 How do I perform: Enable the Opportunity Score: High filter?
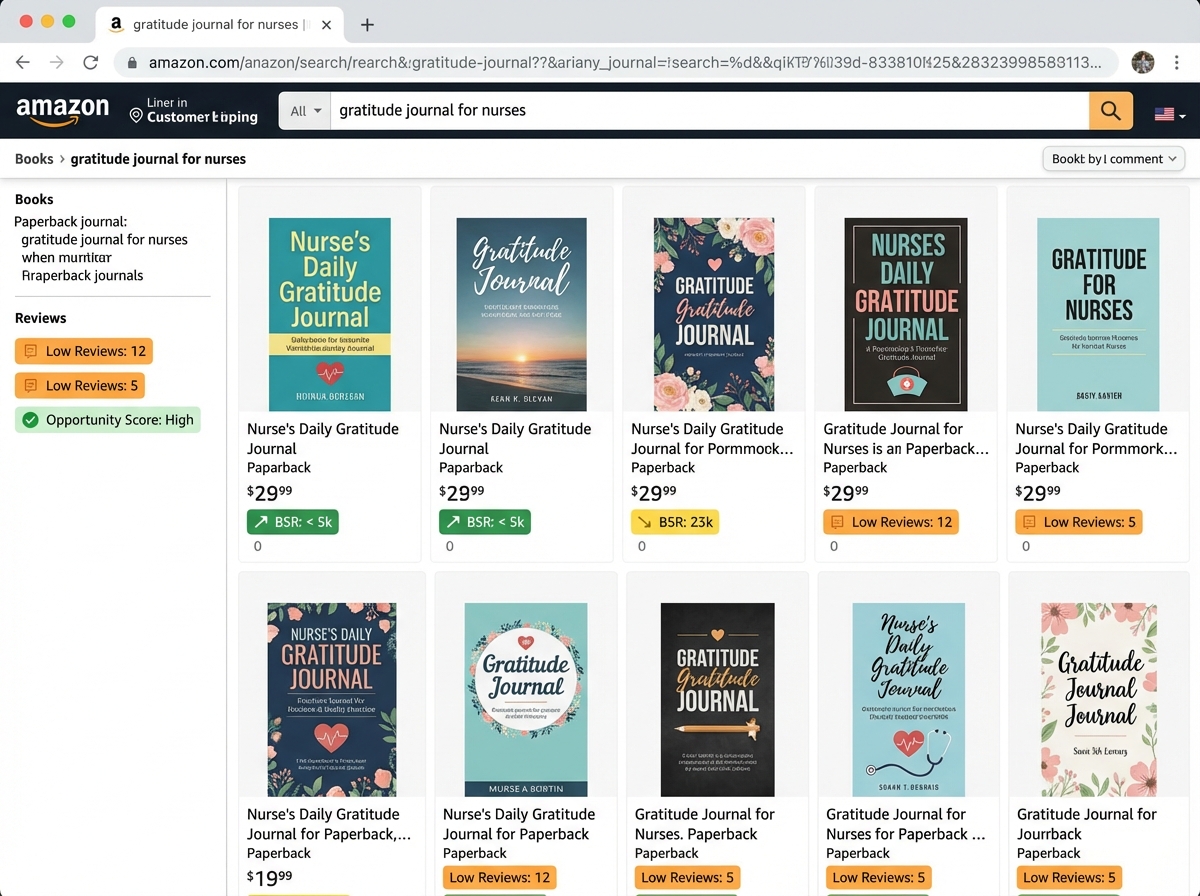[x=107, y=420]
